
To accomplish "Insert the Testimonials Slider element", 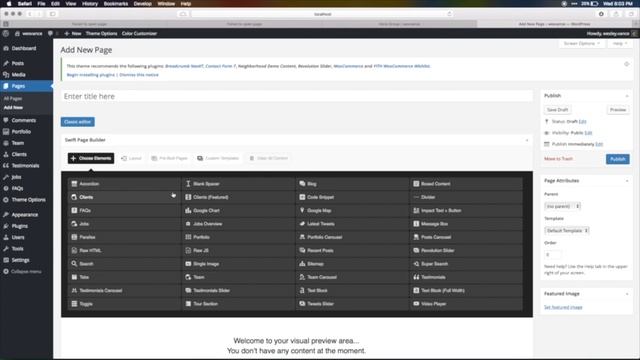I will coord(238,291).
